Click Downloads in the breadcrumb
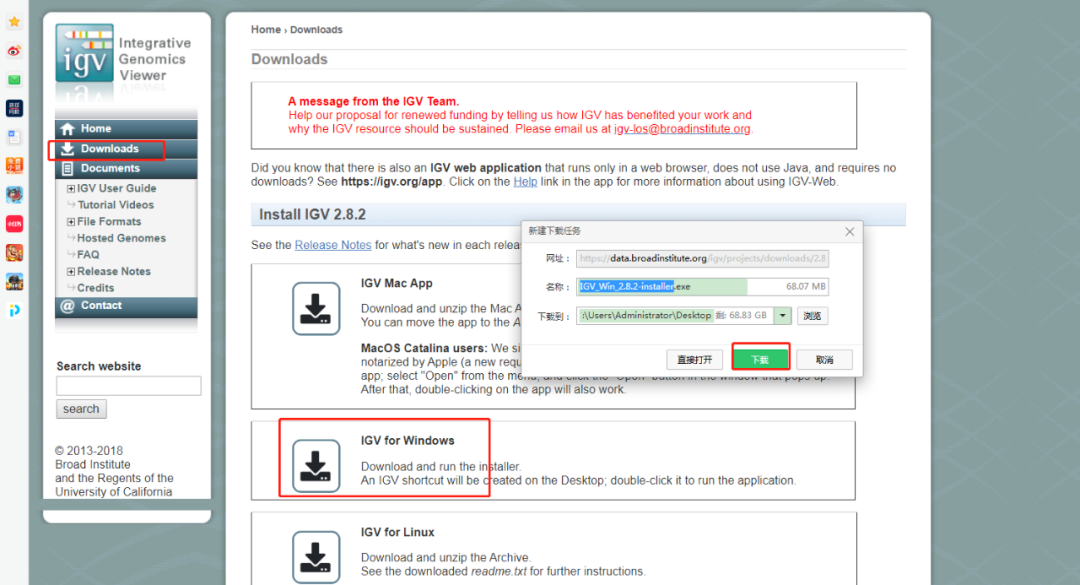 pyautogui.click(x=316, y=30)
